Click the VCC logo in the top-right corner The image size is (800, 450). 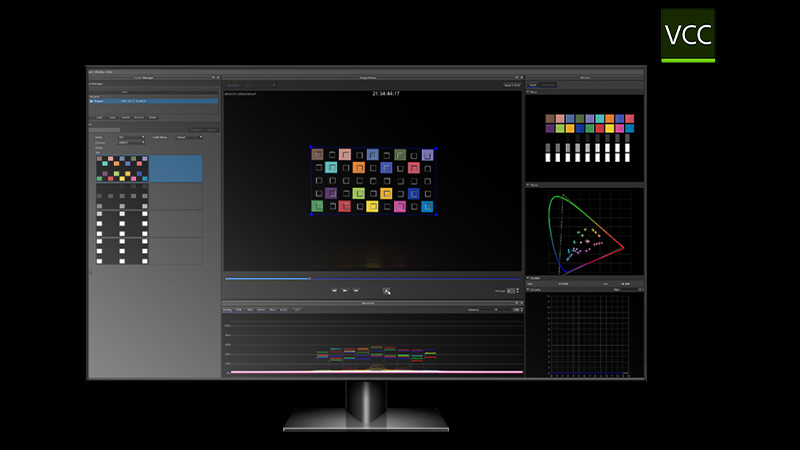coord(688,35)
